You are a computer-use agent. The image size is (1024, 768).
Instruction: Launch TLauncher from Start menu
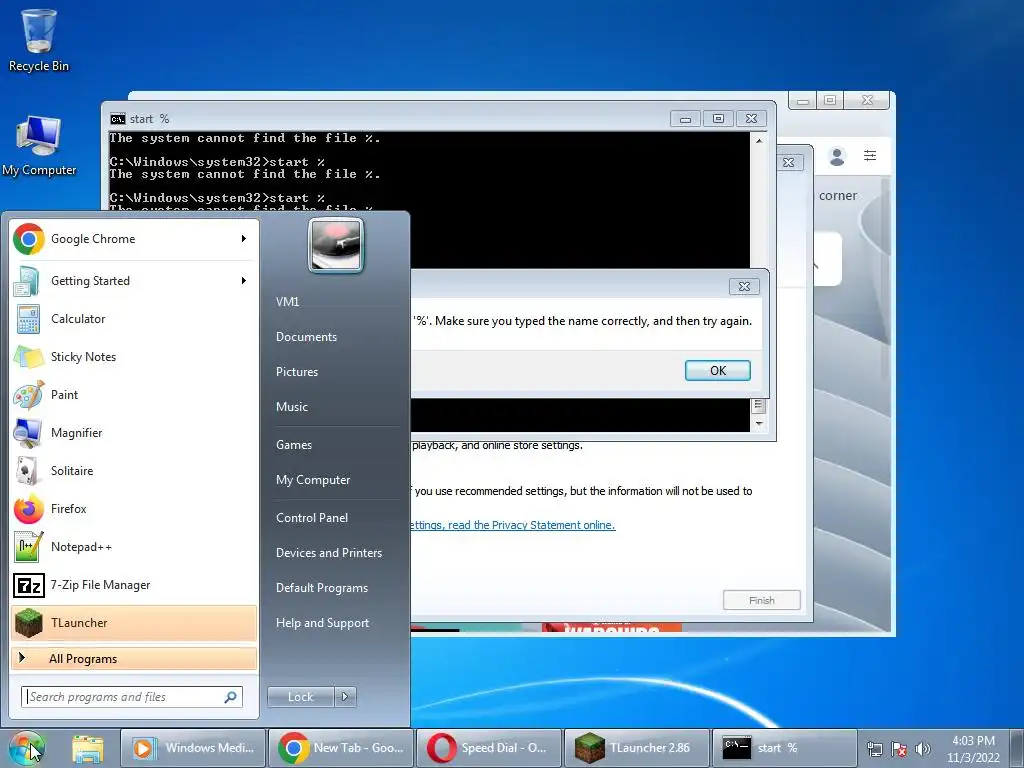pyautogui.click(x=134, y=622)
